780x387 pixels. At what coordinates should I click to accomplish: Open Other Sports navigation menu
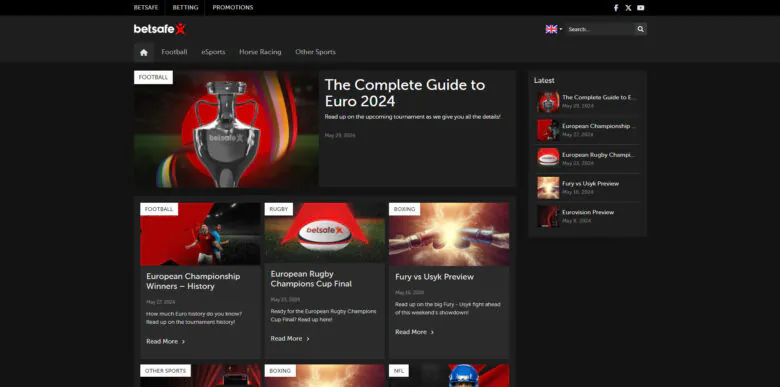point(315,52)
